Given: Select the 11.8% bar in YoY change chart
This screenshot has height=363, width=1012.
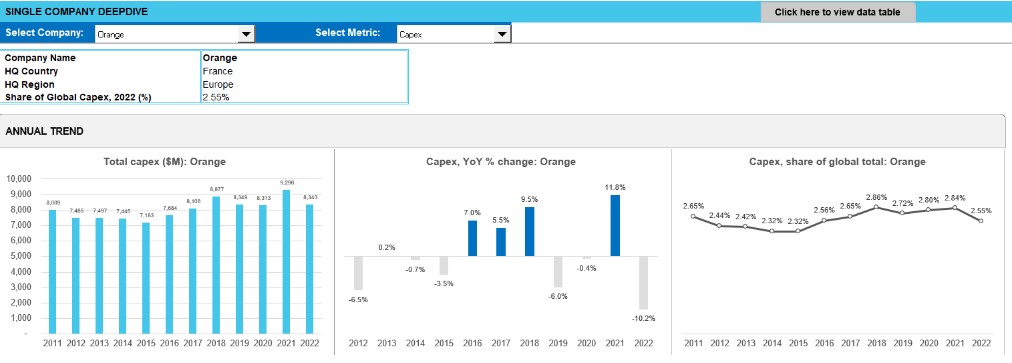Looking at the screenshot, I should [615, 225].
